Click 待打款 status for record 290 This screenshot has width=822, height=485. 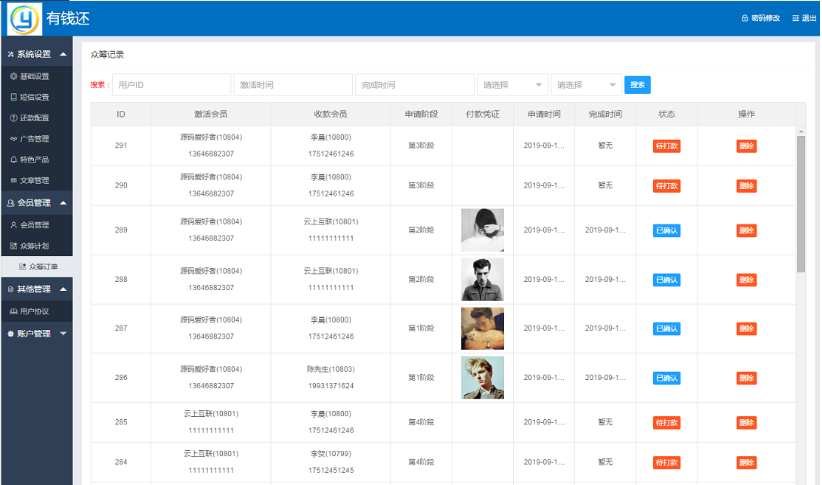tap(667, 186)
